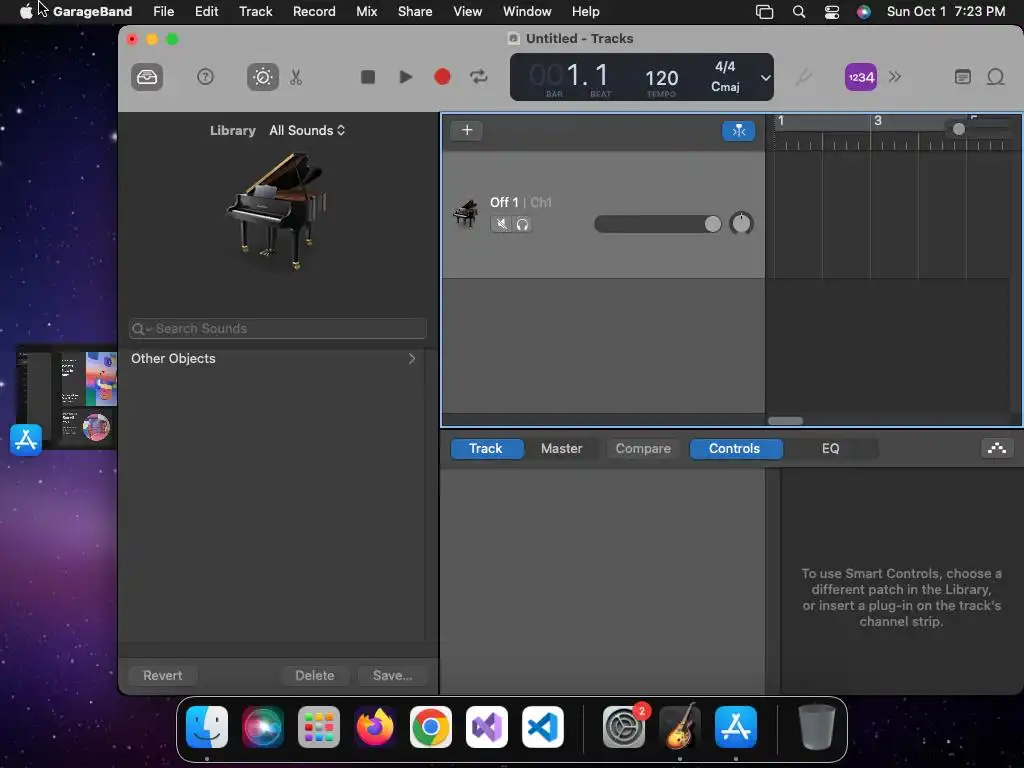Open the All Sounds popup menu
Viewport: 1024px width, 768px height.
[307, 130]
